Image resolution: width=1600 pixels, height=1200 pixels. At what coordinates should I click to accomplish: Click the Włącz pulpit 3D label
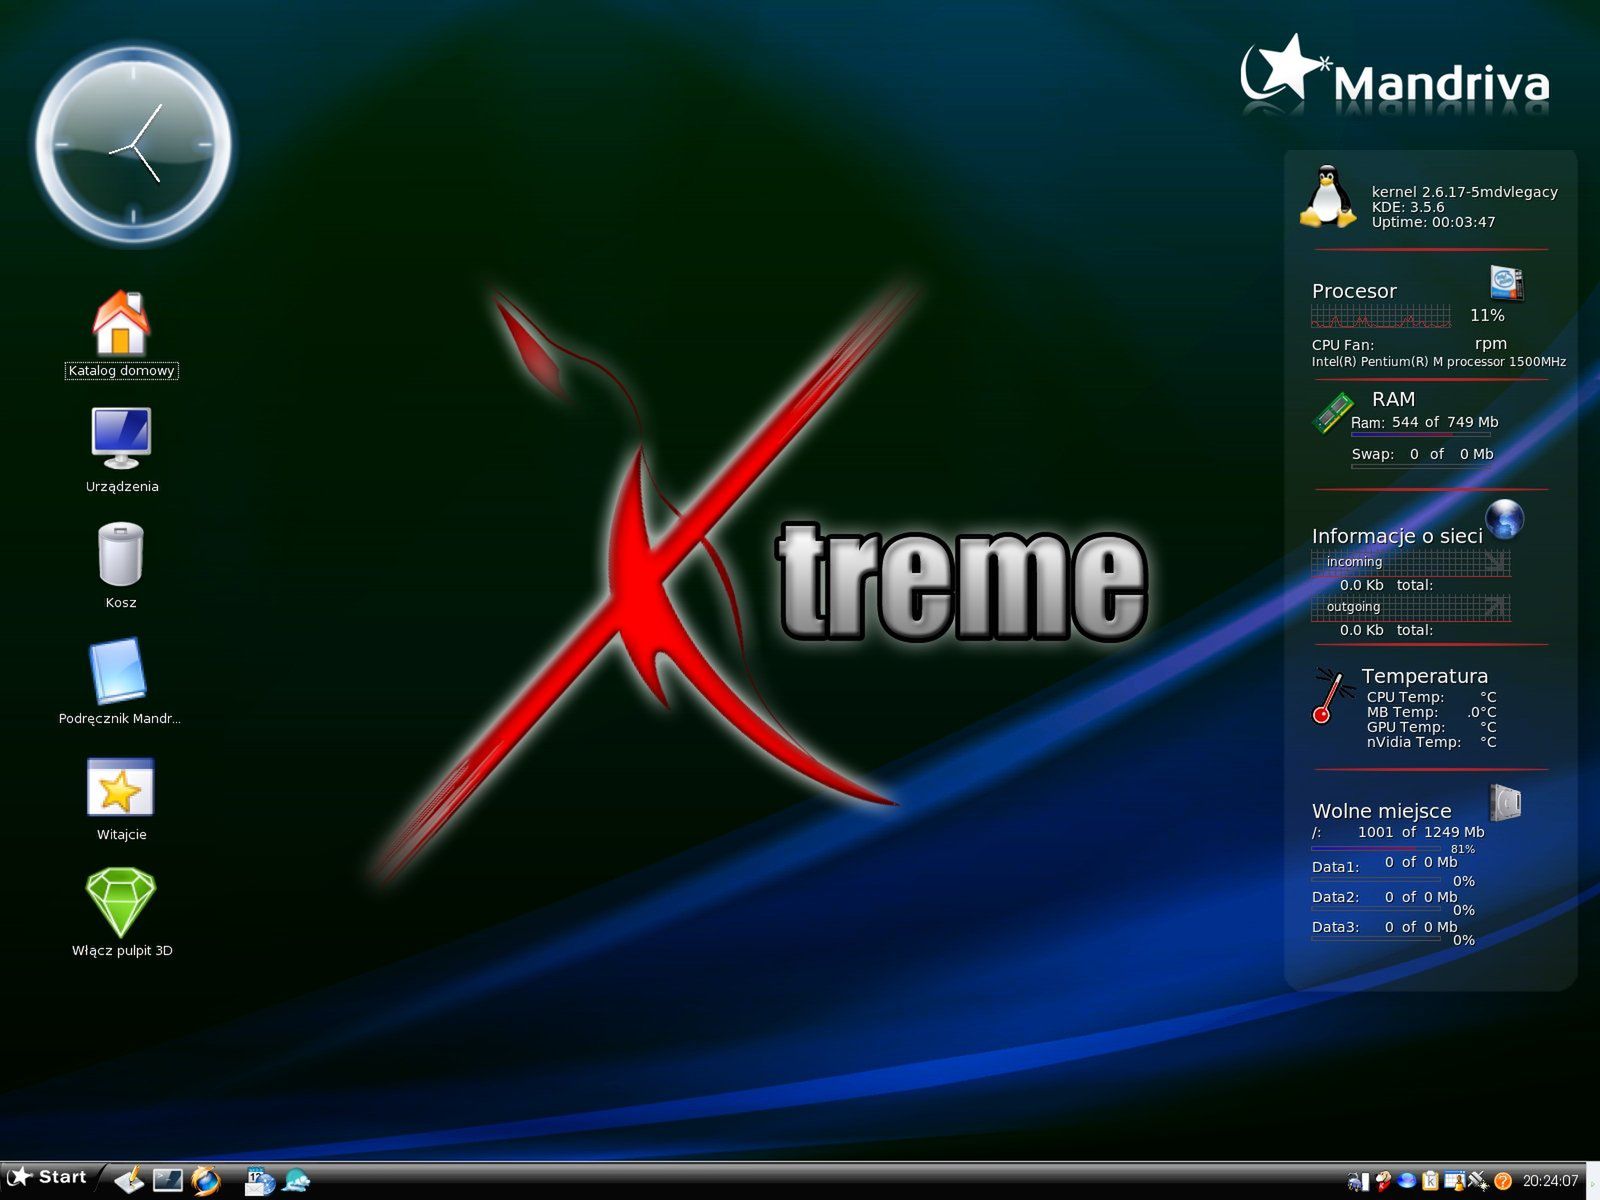pyautogui.click(x=122, y=951)
